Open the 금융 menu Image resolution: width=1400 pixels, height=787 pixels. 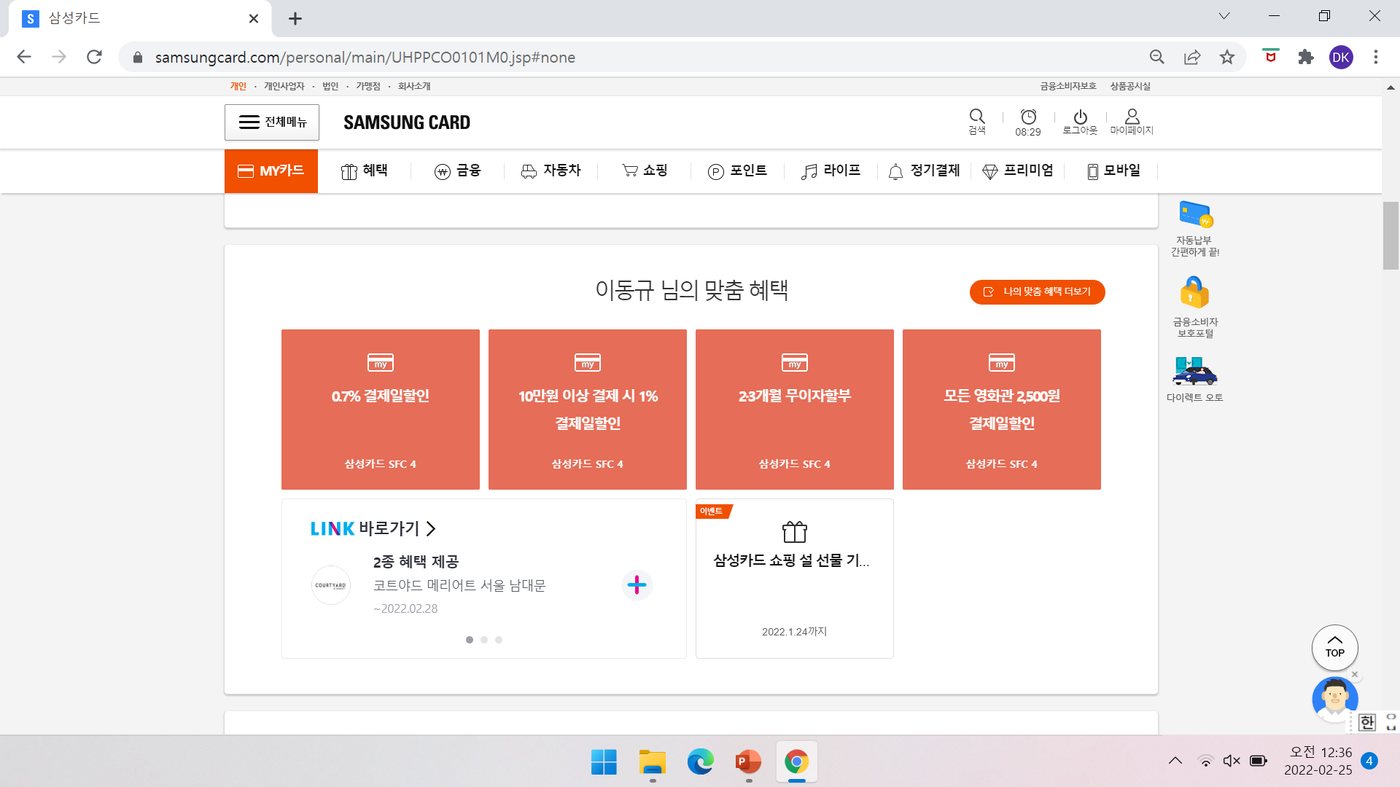click(457, 171)
